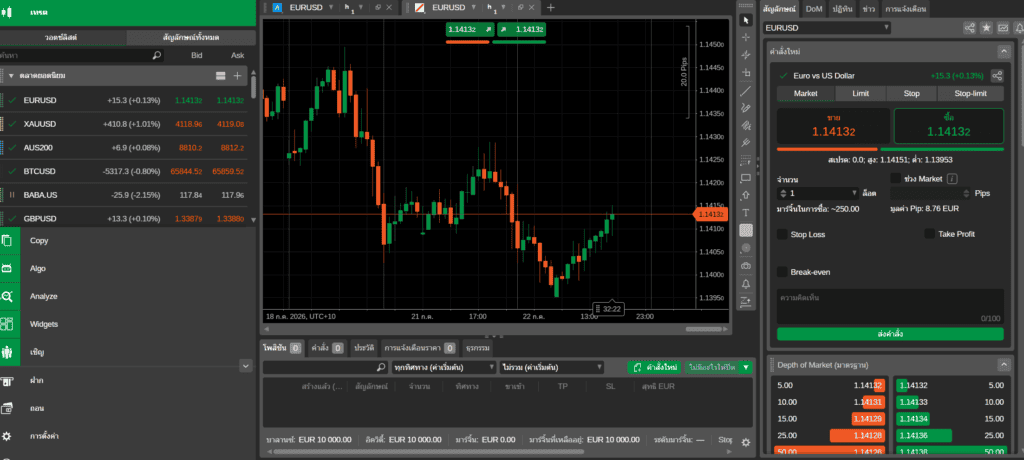Open the Algo section in sidebar
1024x460 pixels.
[38, 269]
